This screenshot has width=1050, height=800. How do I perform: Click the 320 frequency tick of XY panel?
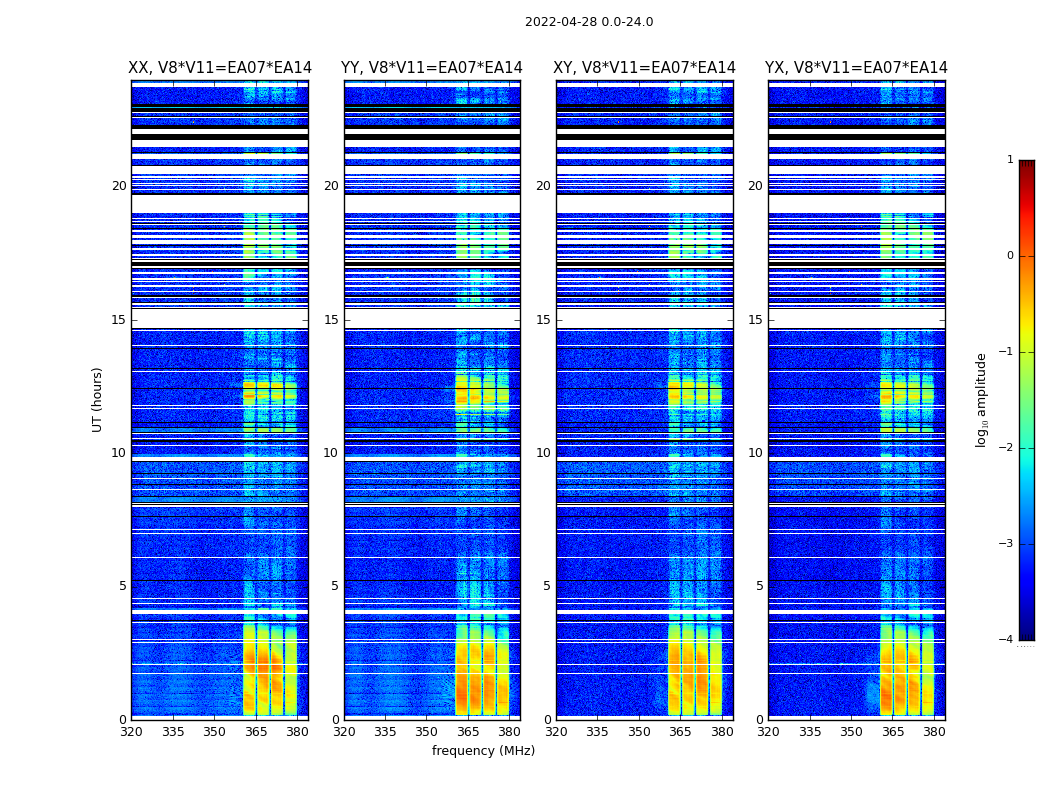[x=556, y=732]
